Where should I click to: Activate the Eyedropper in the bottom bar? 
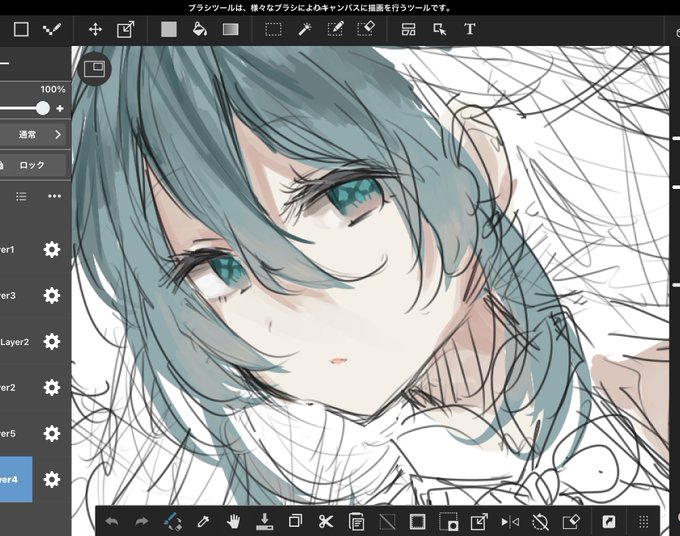click(203, 522)
